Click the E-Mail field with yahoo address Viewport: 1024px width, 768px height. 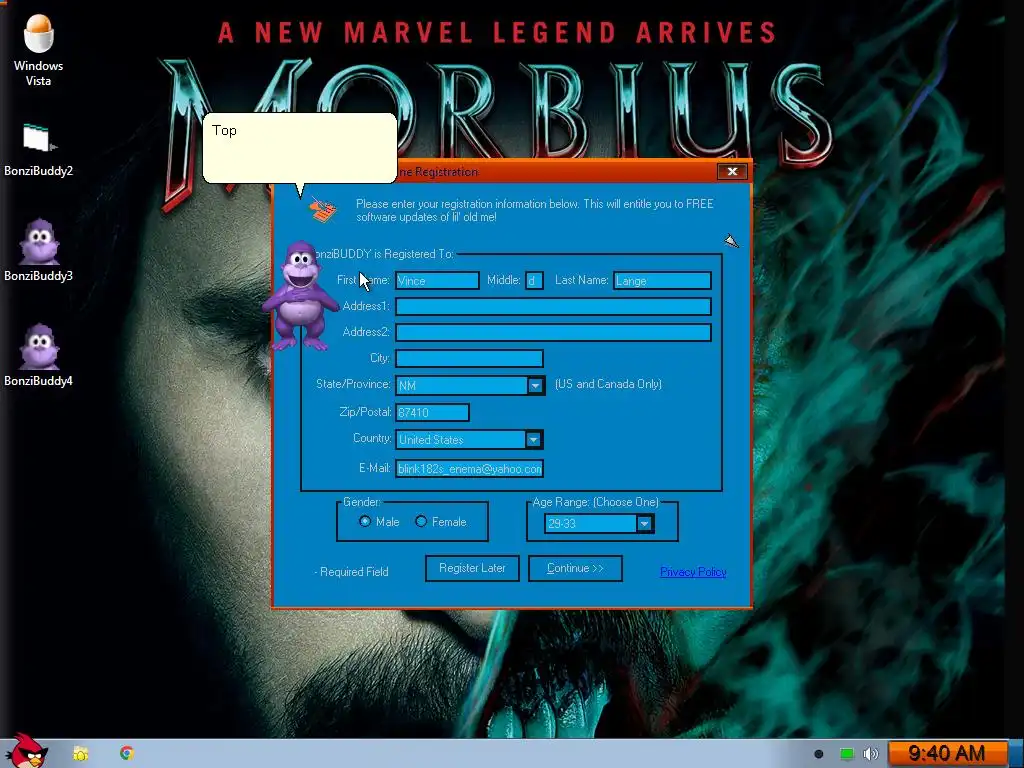coord(469,469)
